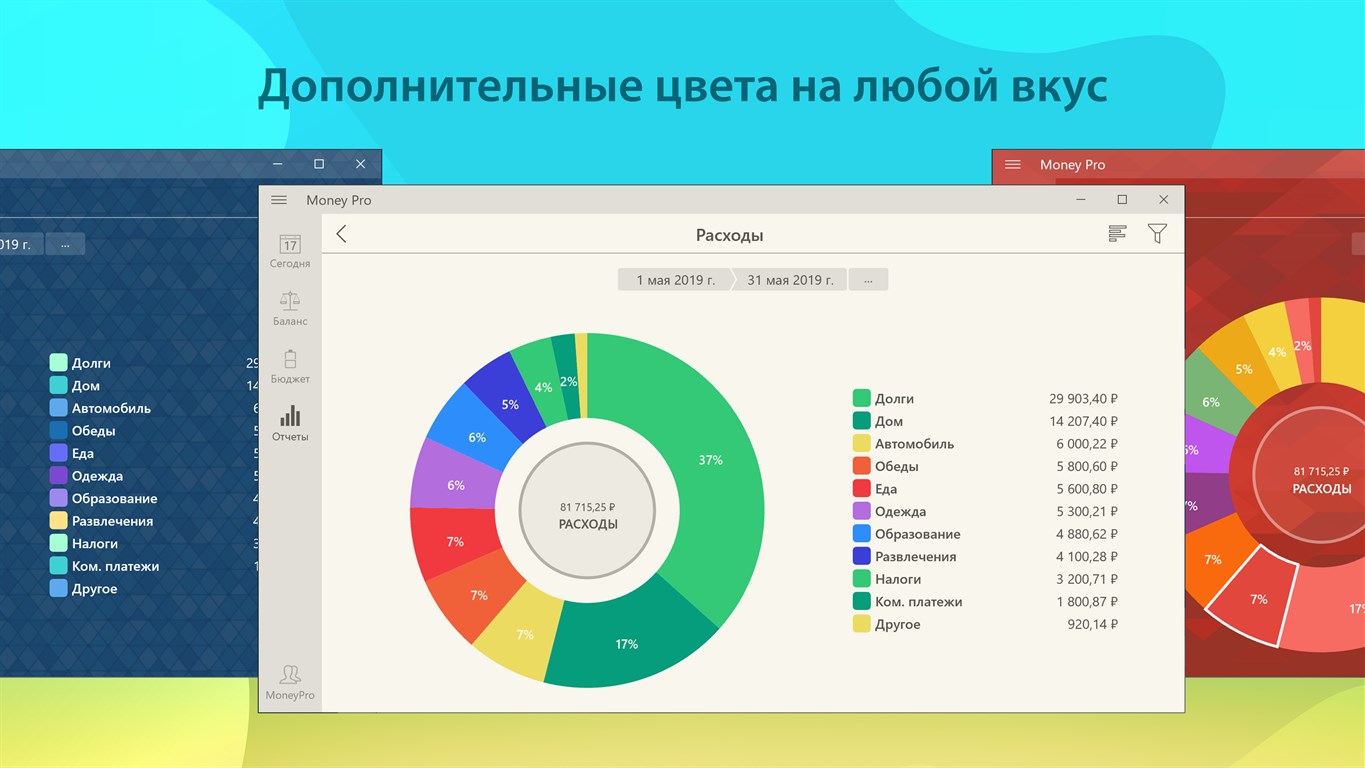Click the ellipsis button in blue window
Image resolution: width=1365 pixels, height=768 pixels.
(65, 244)
